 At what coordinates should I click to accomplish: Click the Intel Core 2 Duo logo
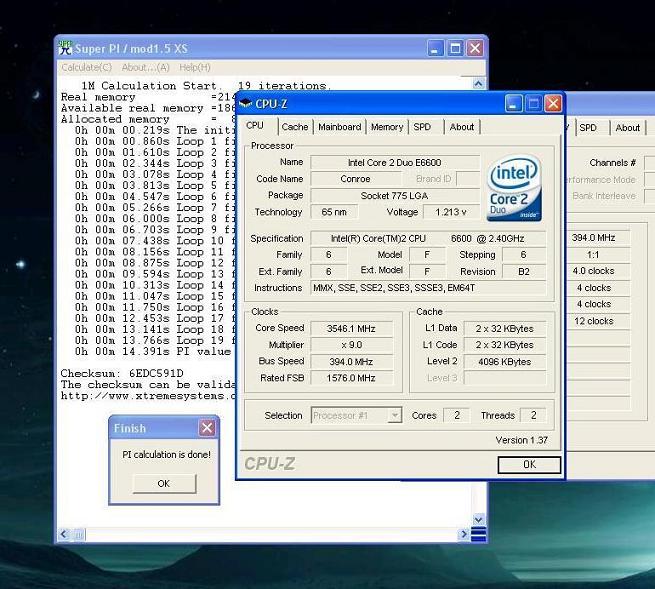[x=514, y=188]
